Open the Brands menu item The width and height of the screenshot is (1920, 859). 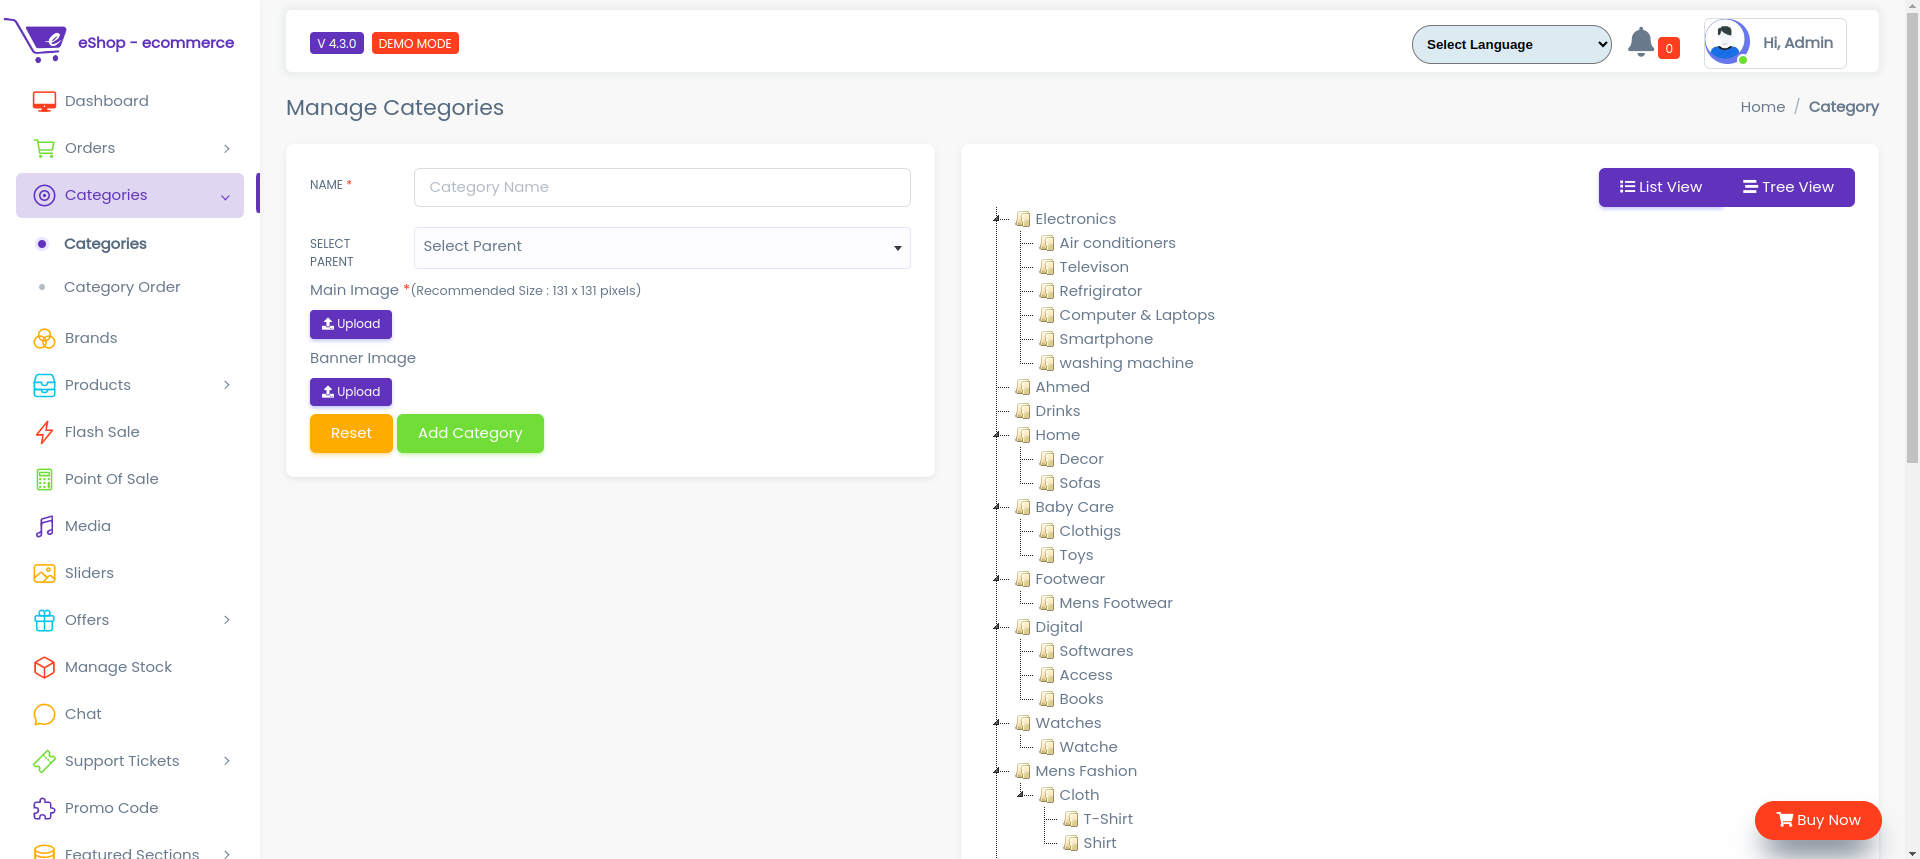(91, 338)
